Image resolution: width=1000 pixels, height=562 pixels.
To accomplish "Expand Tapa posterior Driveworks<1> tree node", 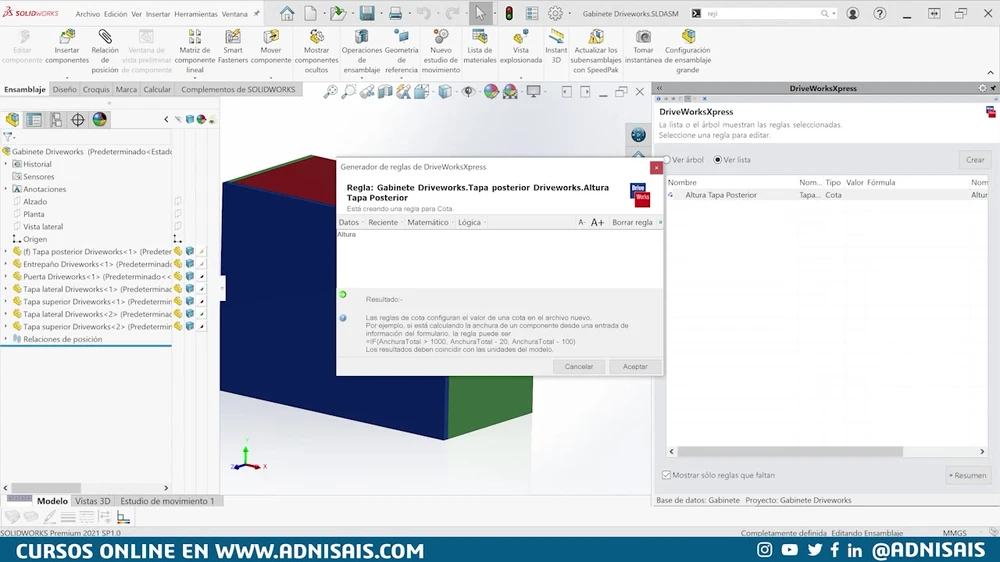I will [6, 251].
